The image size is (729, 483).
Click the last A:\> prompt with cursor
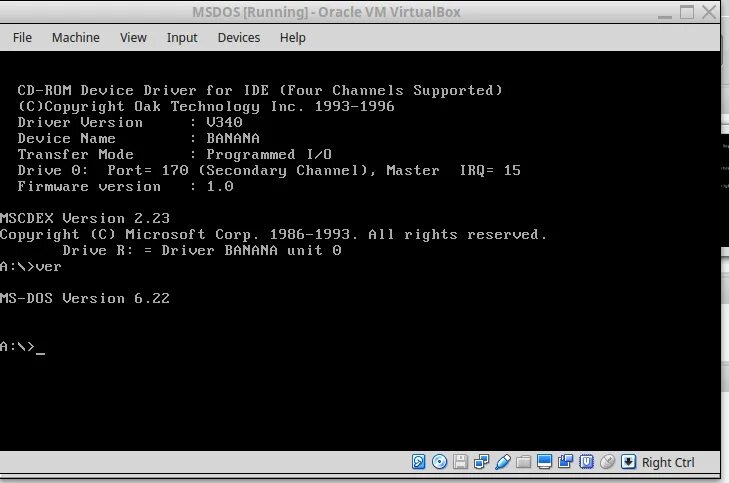[22, 347]
